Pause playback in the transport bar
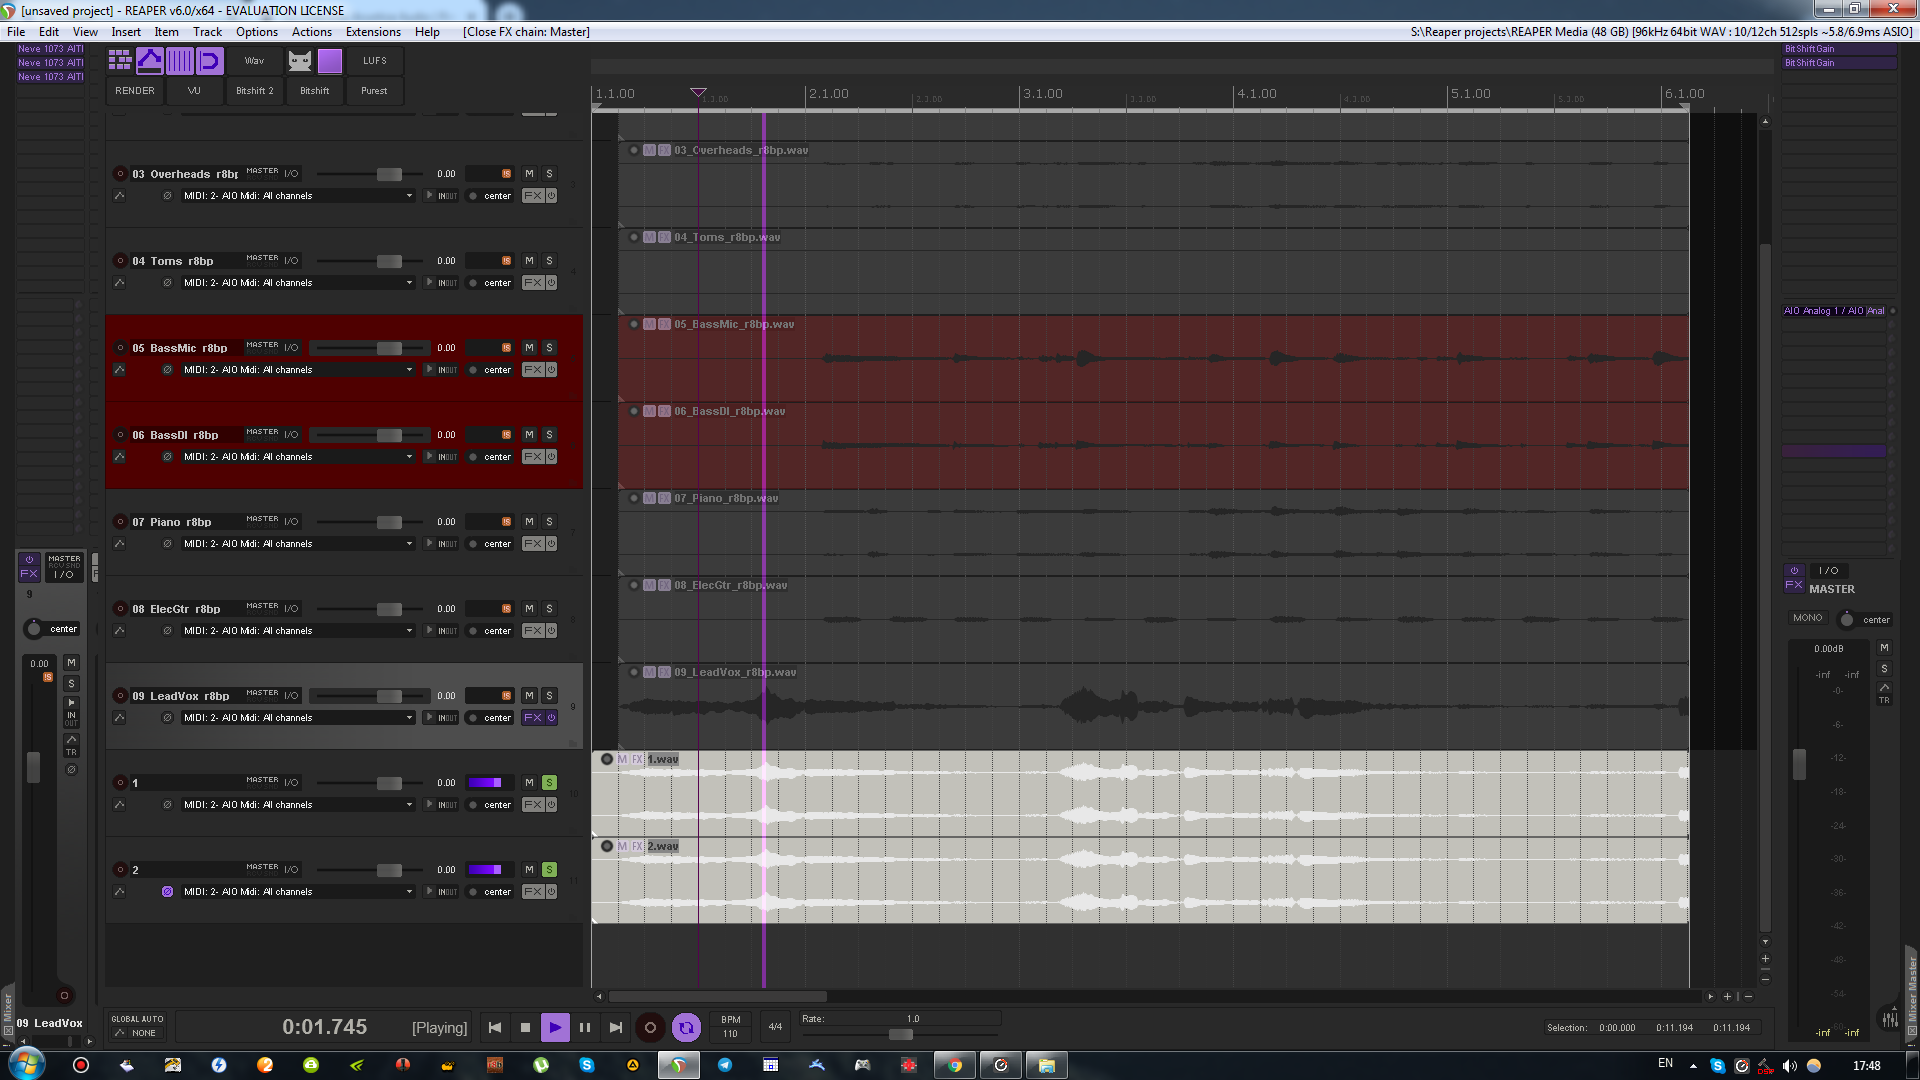Viewport: 1920px width, 1080px height. (585, 1027)
